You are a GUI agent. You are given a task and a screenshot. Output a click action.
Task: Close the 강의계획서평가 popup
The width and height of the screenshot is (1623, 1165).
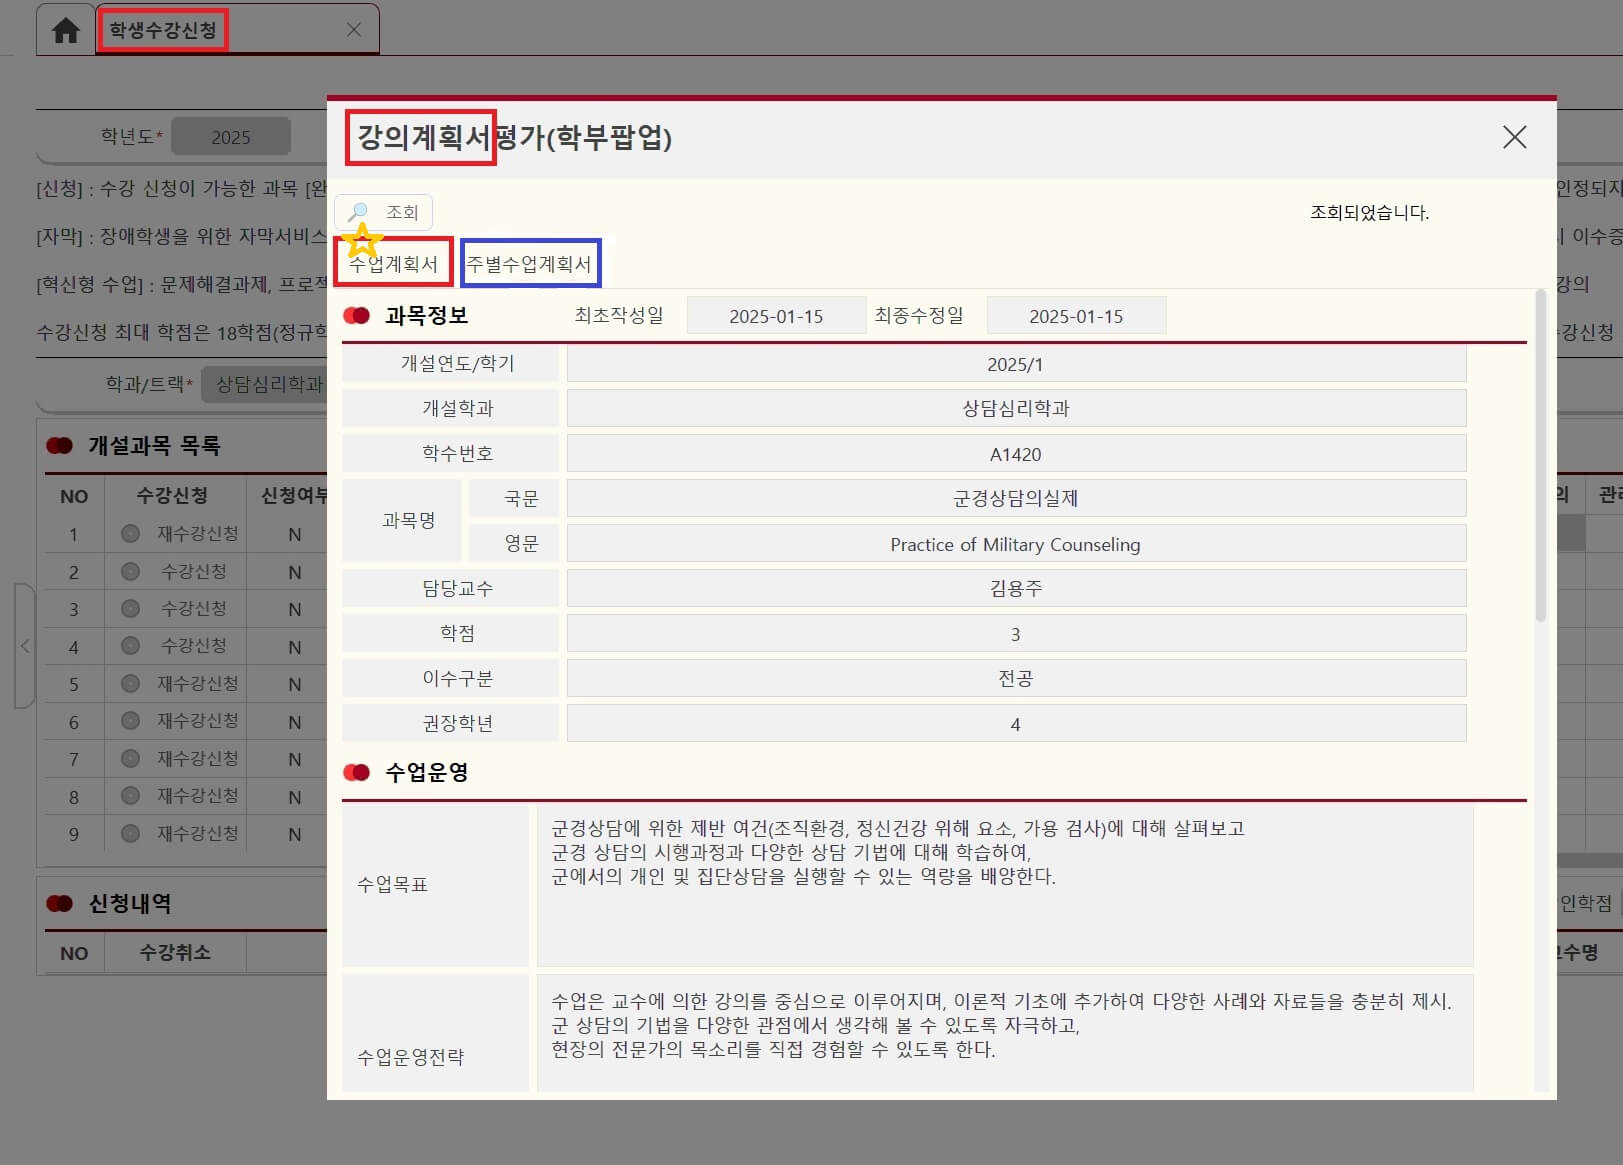point(1514,137)
